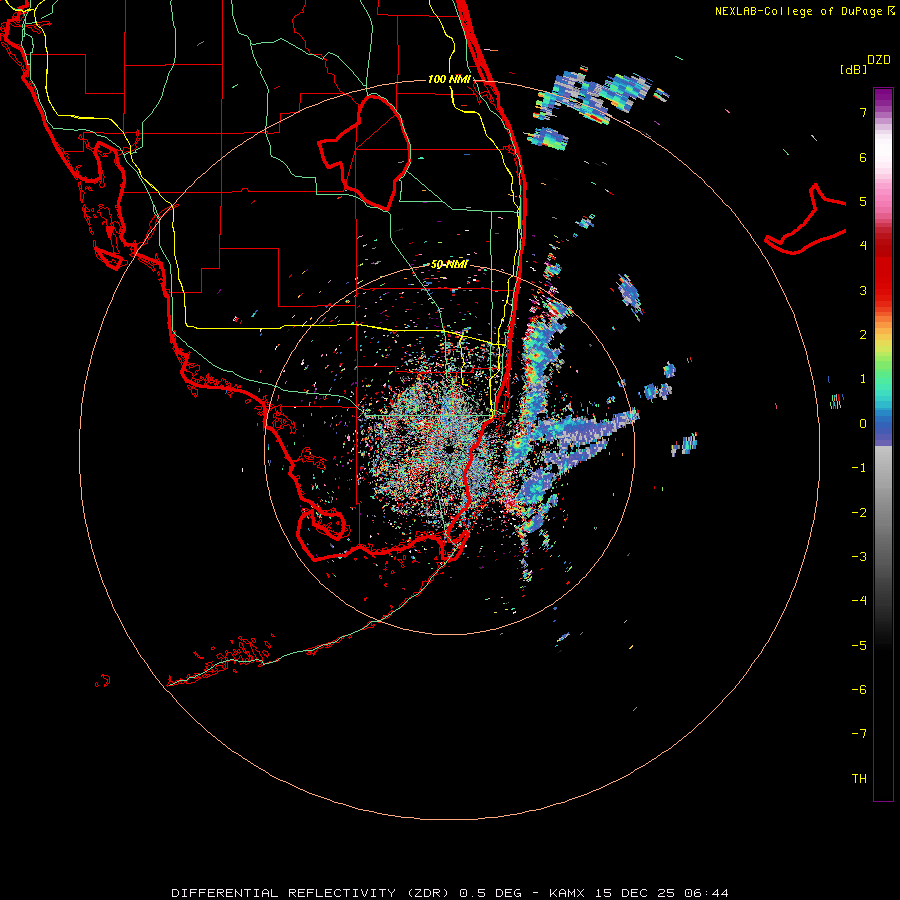Click the NEXLAB-College of DuPage watermark text

point(799,11)
